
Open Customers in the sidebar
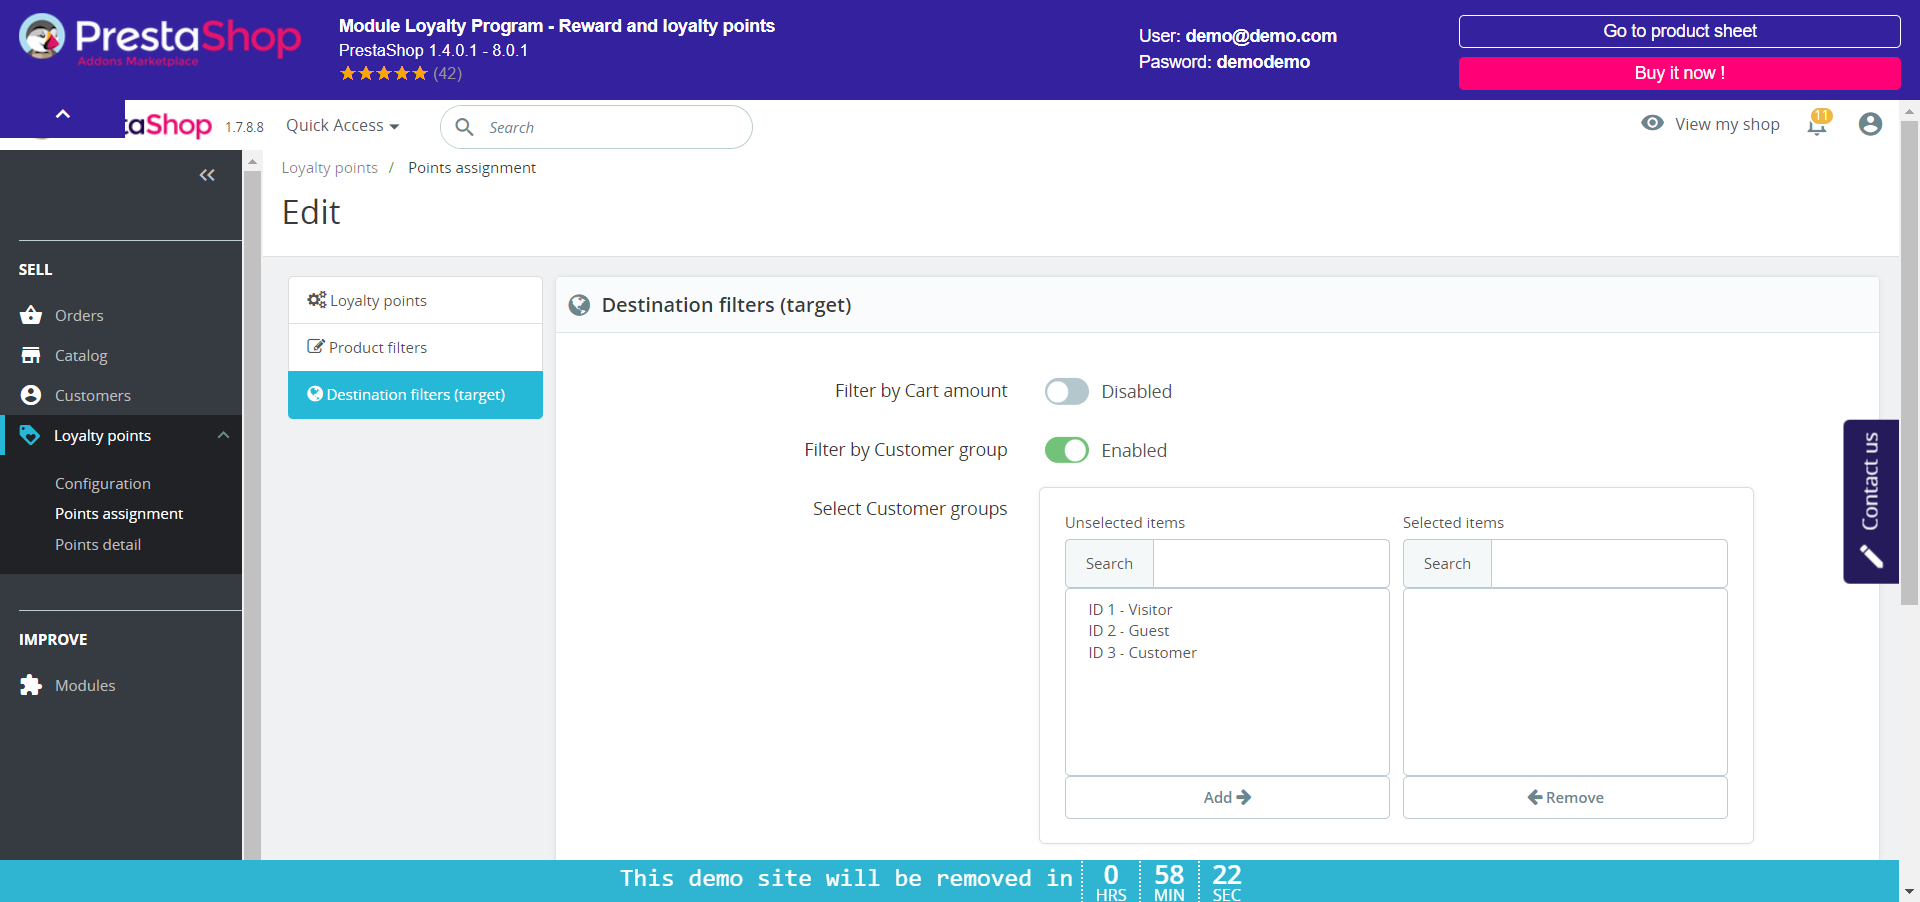93,395
